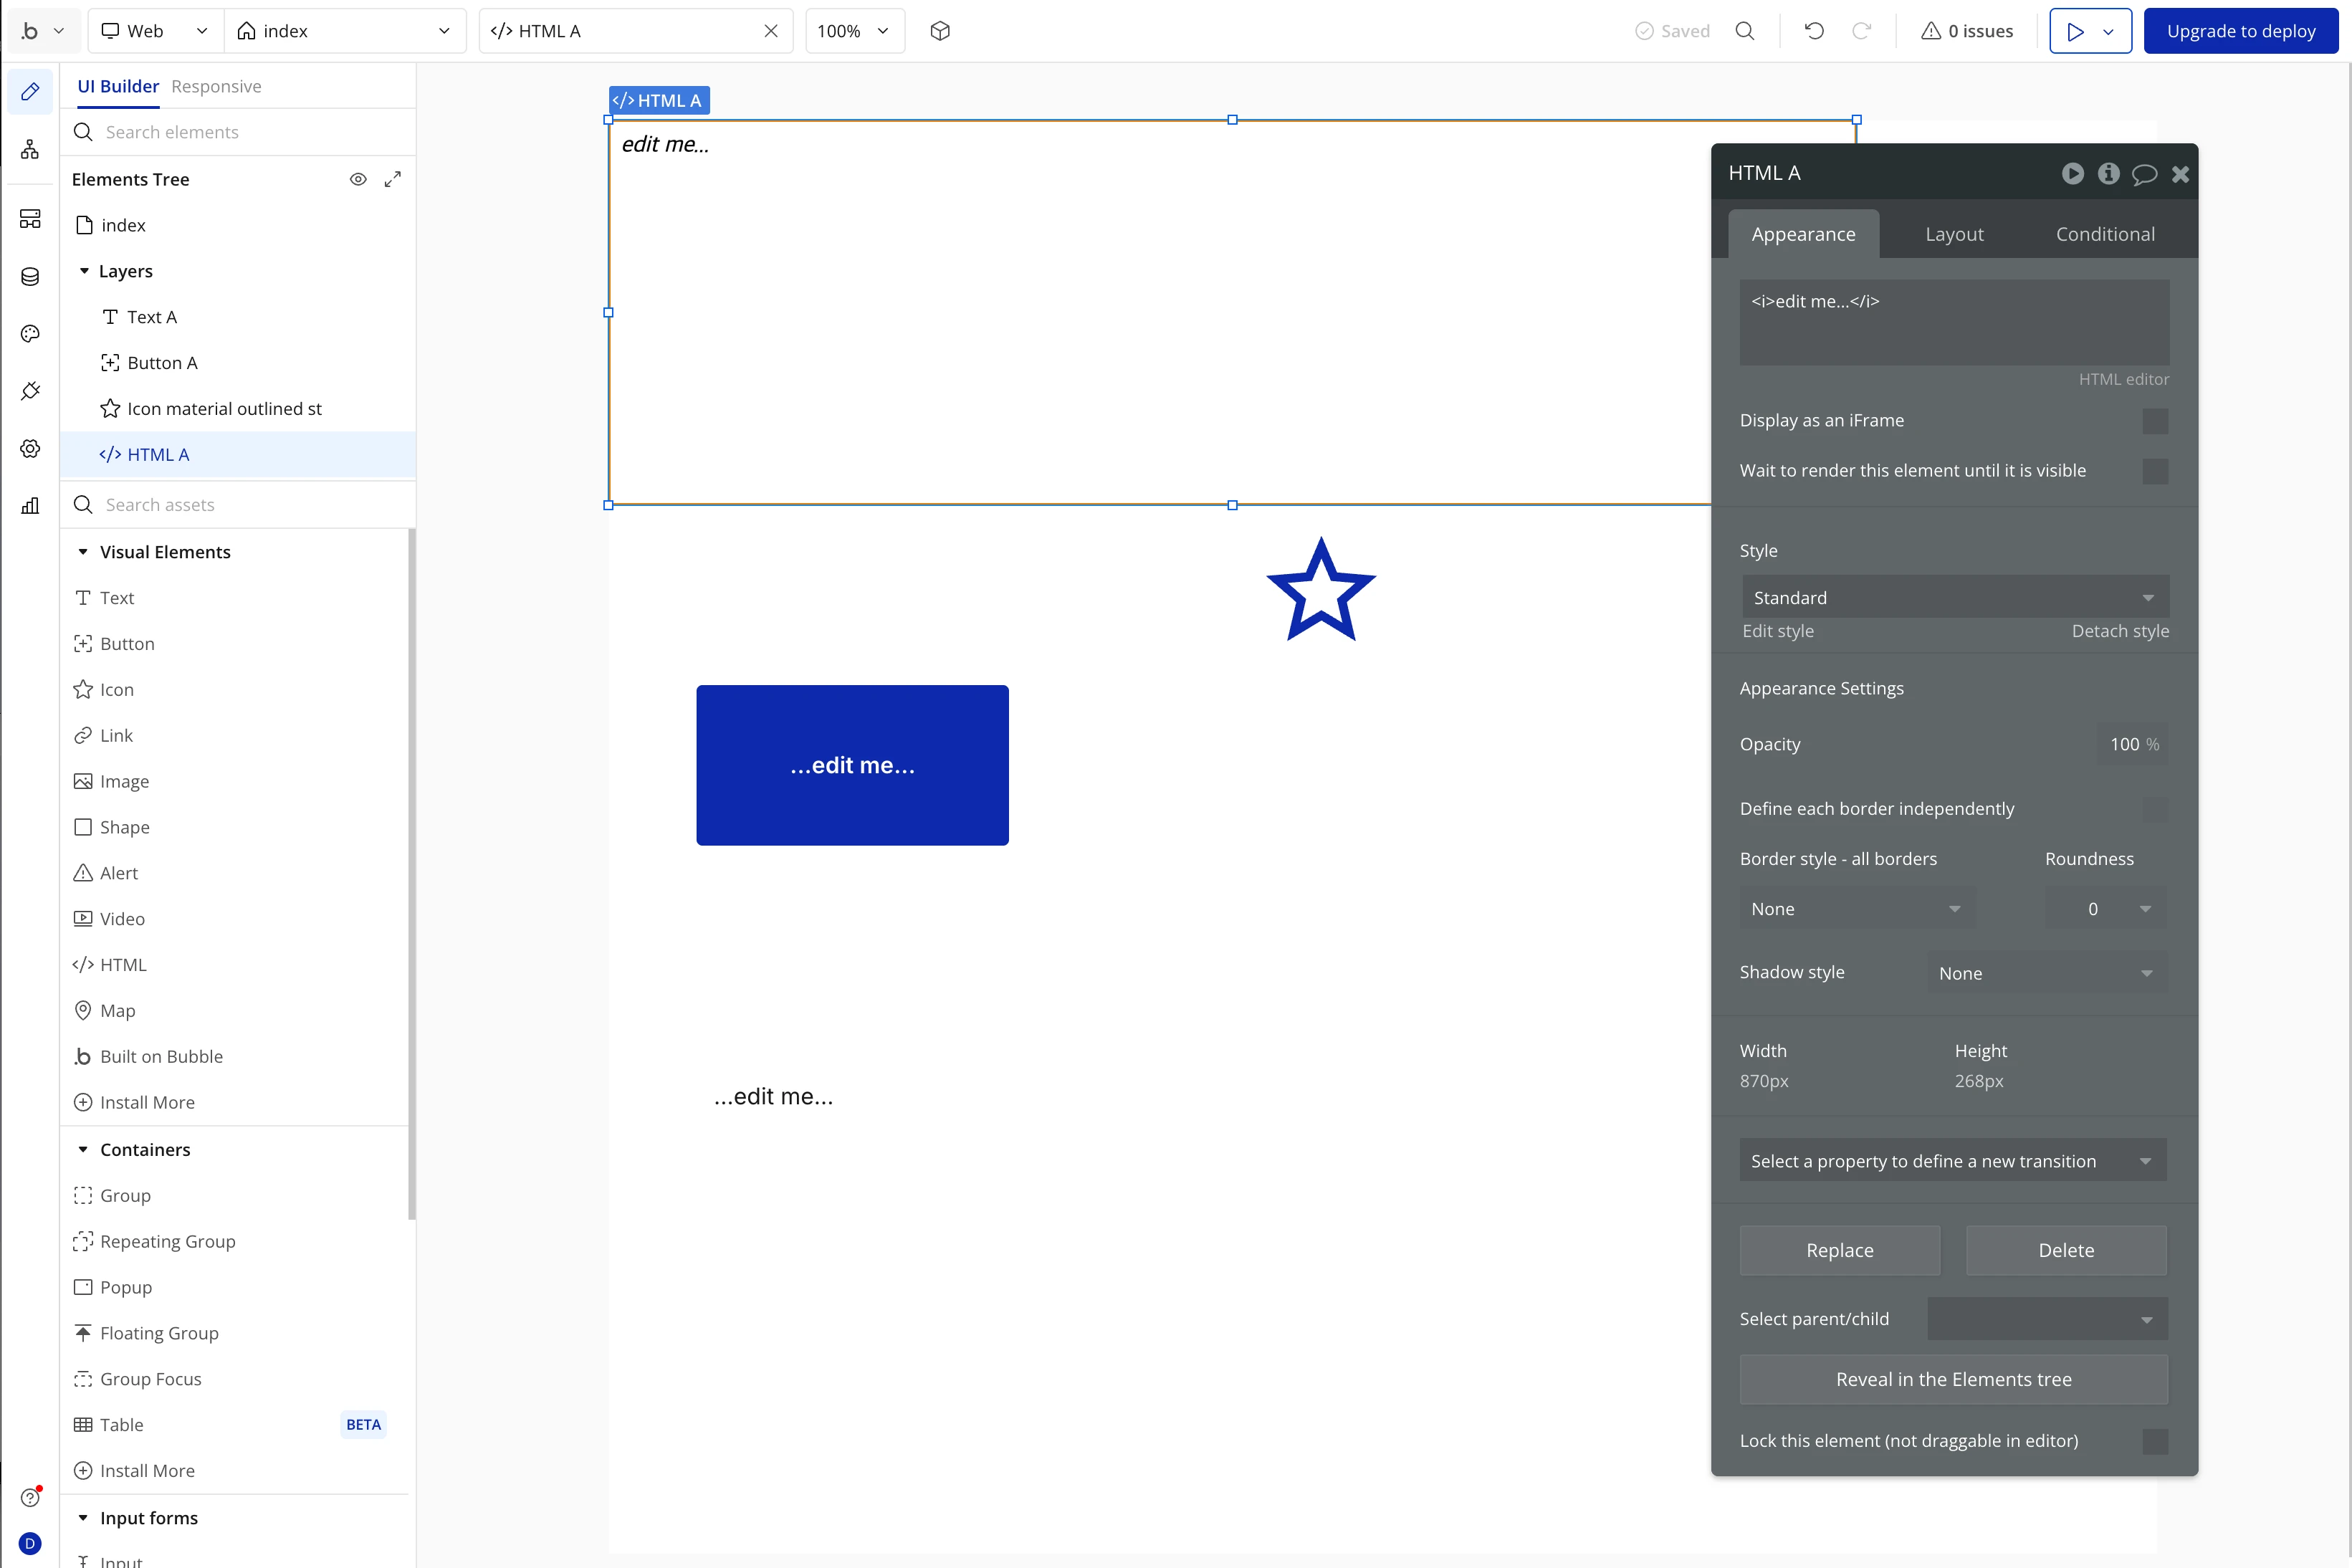Clear the HTML A selection box

[x=771, y=31]
